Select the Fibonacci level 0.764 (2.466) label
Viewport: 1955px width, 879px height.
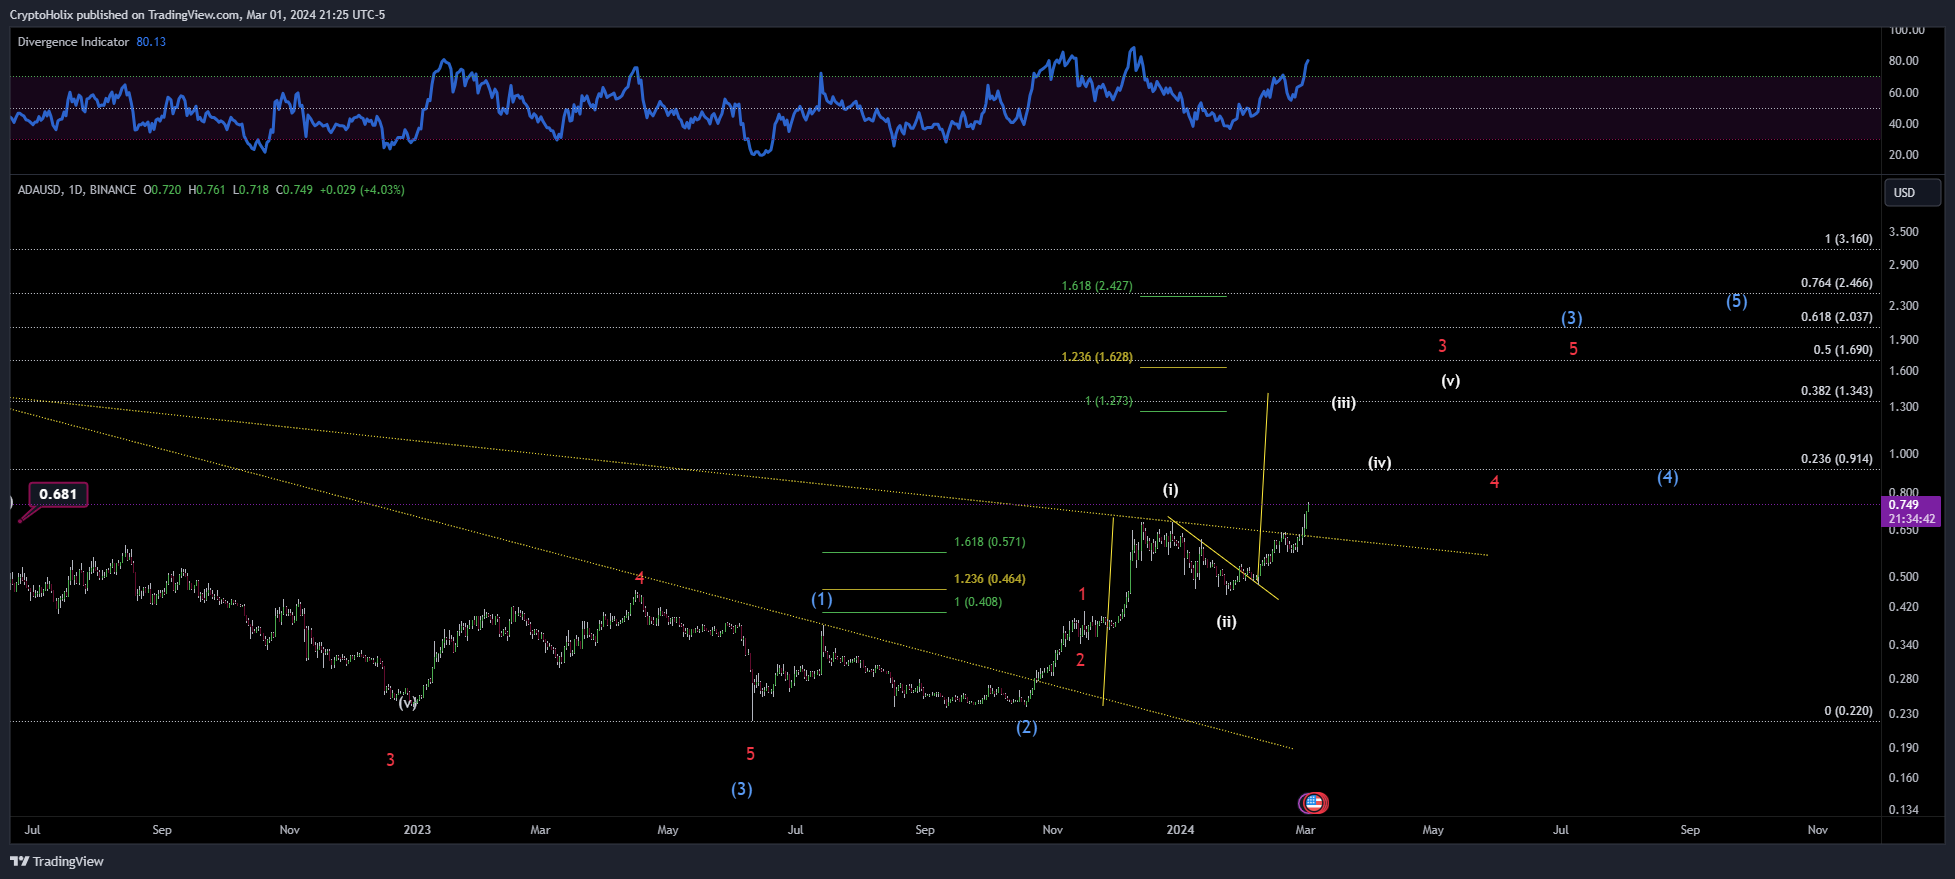[1836, 283]
